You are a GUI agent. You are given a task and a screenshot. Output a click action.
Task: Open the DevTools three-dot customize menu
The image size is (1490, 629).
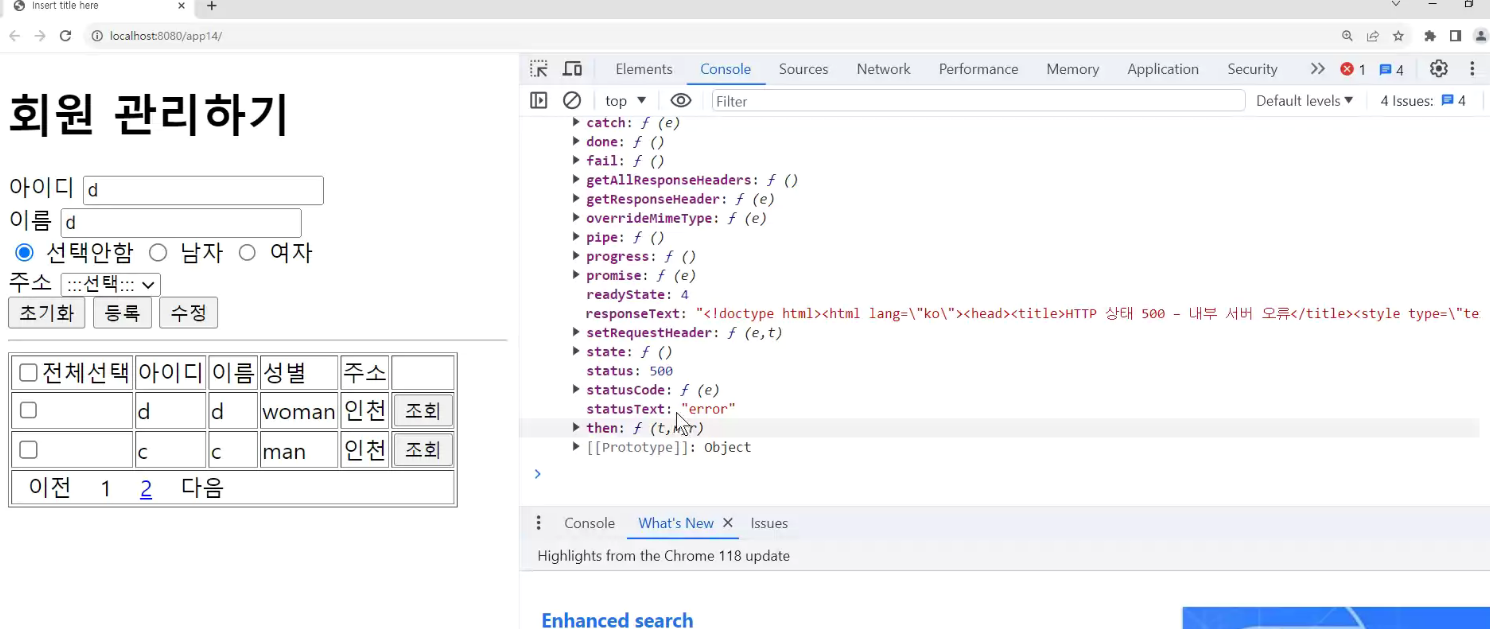click(x=1472, y=69)
